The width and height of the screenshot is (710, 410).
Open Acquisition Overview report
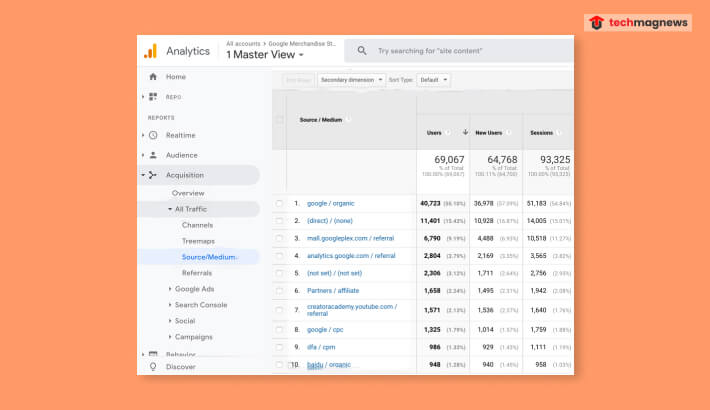click(x=188, y=193)
